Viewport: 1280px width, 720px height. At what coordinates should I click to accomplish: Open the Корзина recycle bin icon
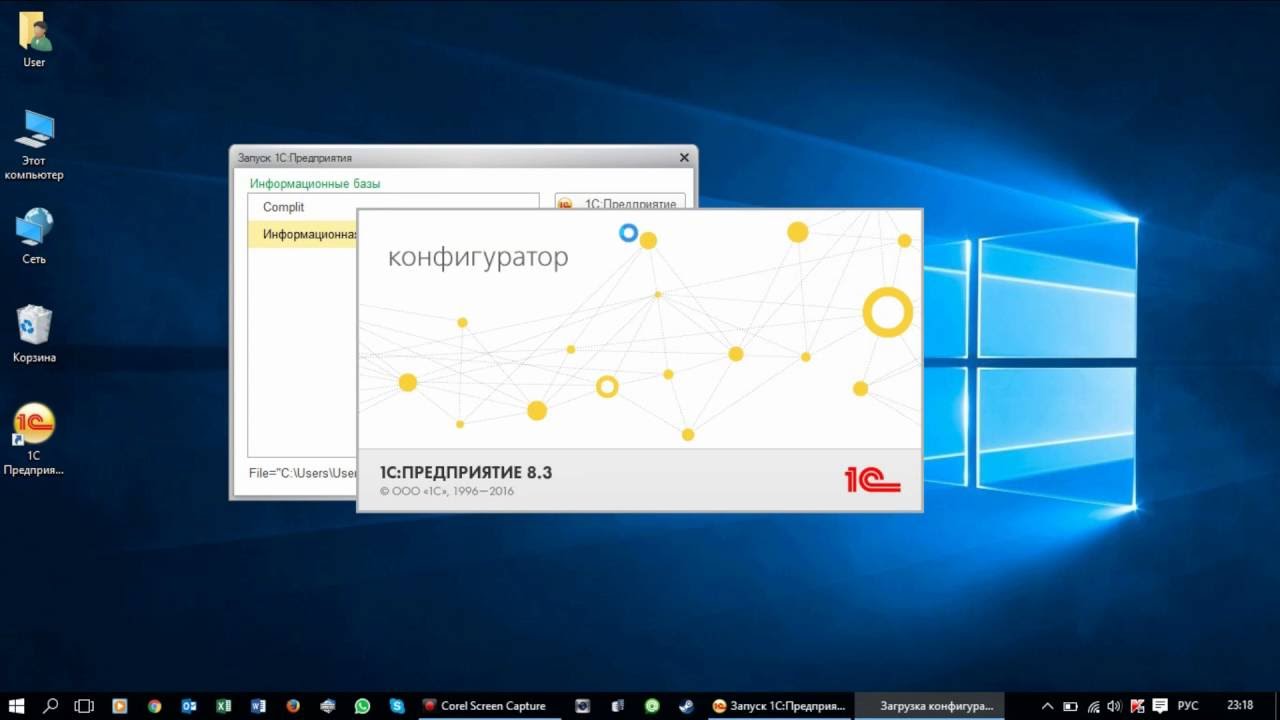34,327
